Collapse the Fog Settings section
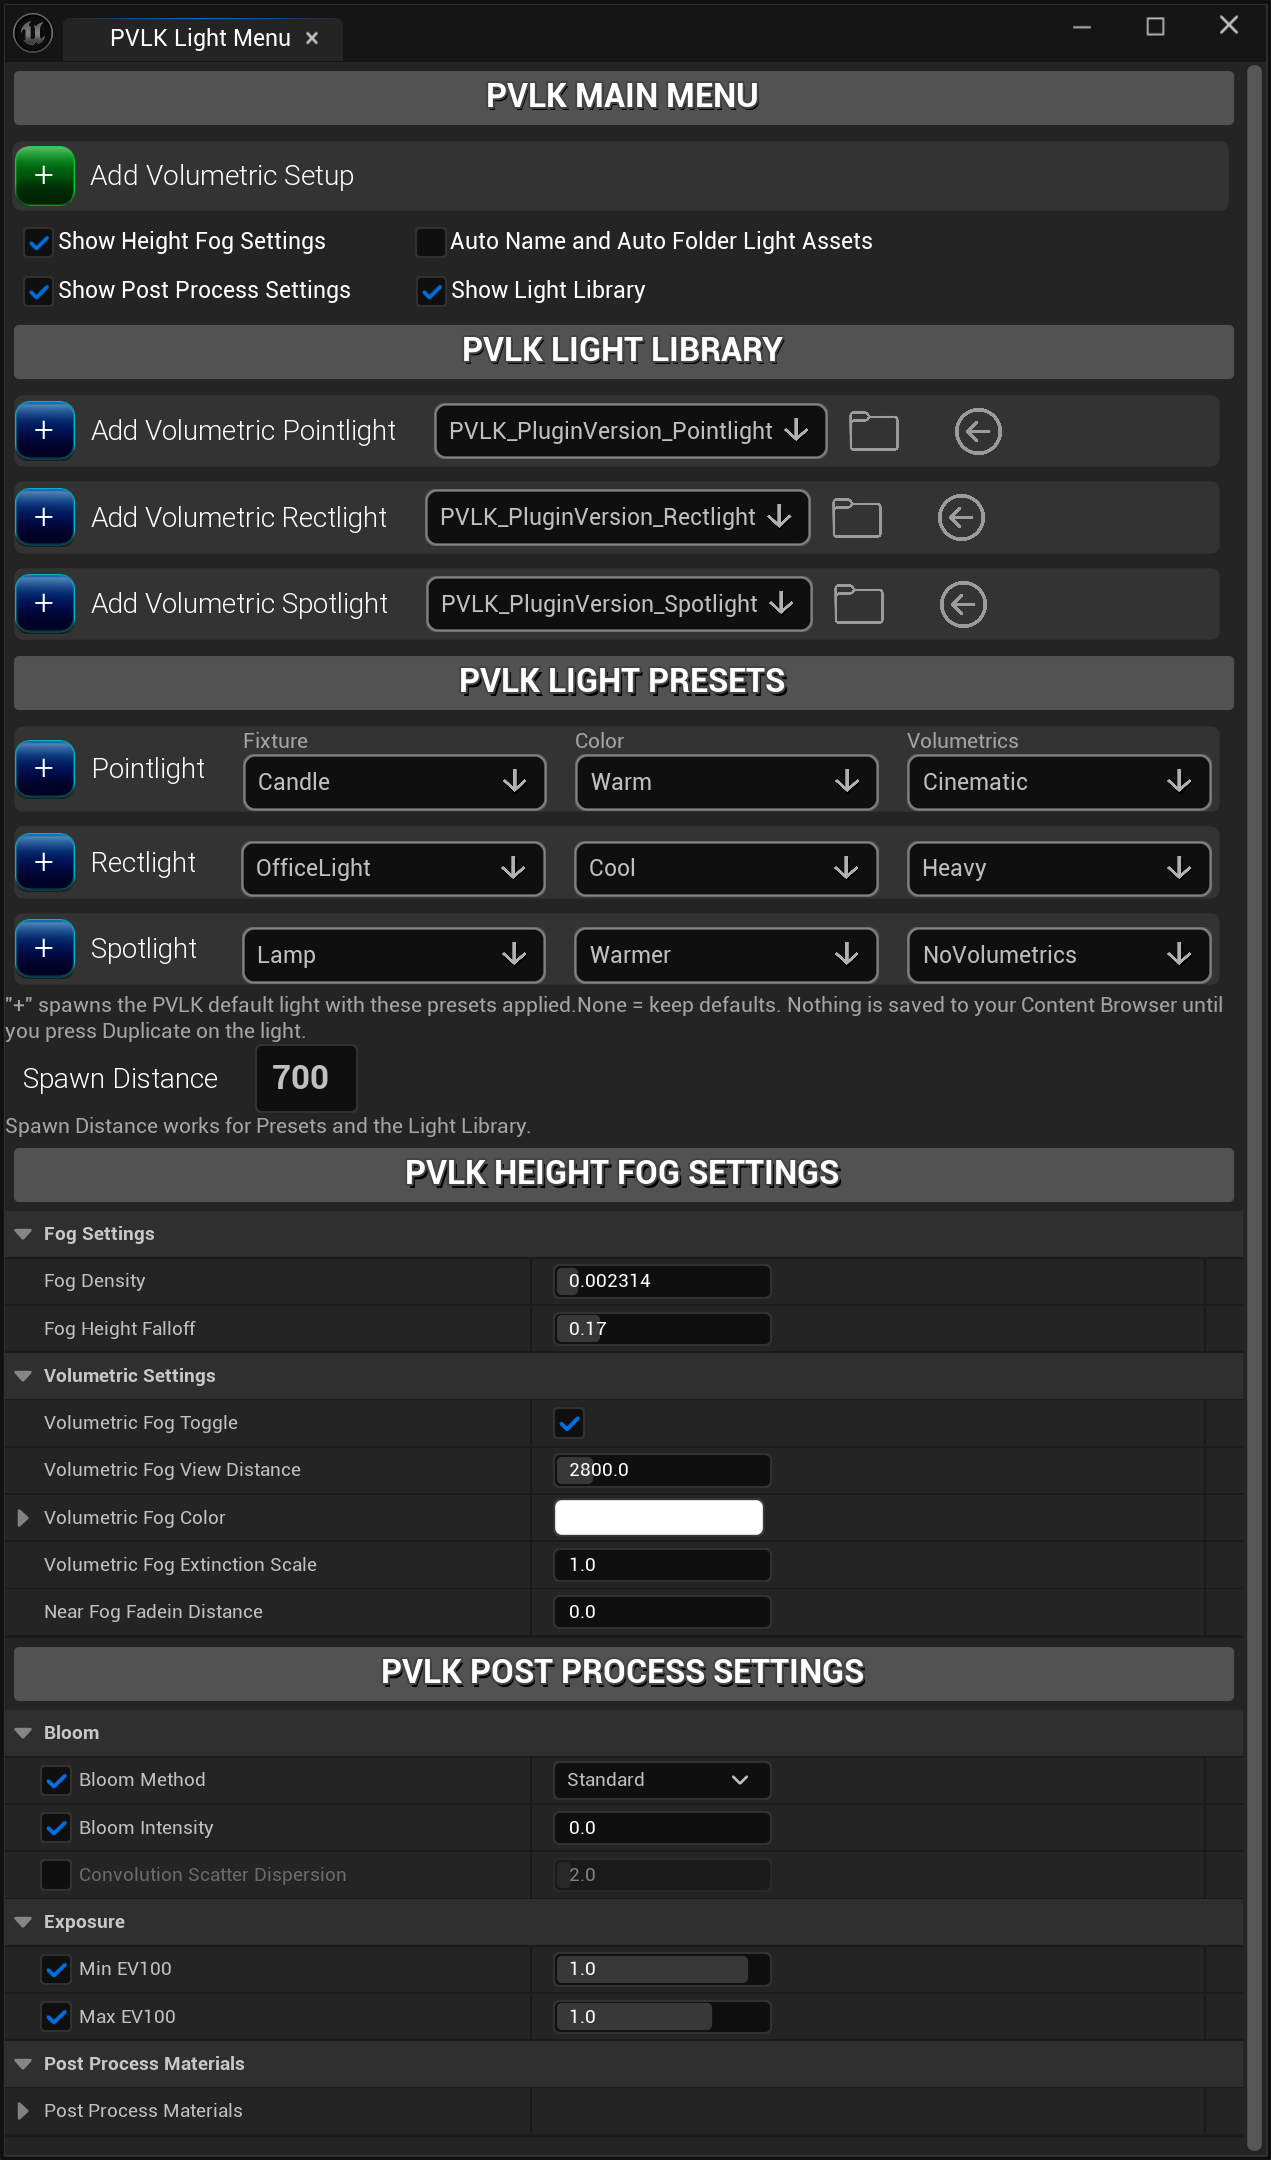Image resolution: width=1271 pixels, height=2160 pixels. coord(23,1234)
